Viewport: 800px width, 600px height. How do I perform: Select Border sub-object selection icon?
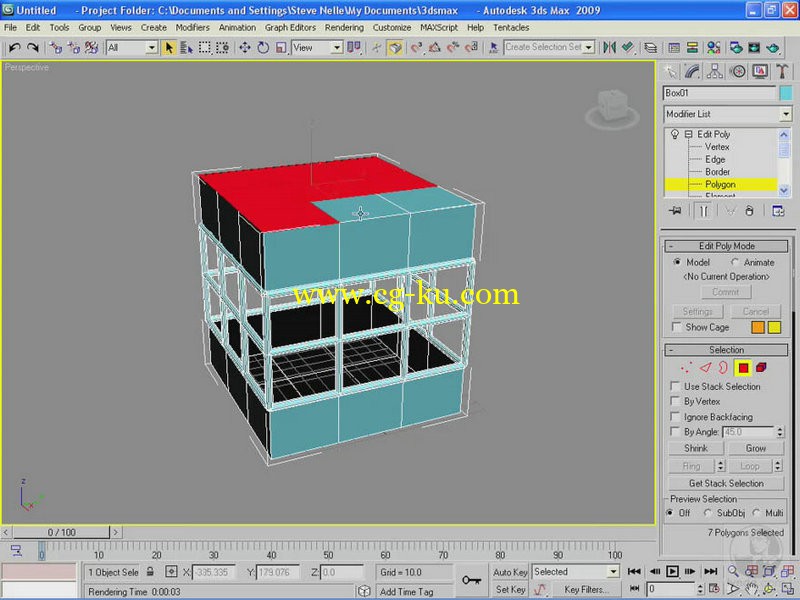(723, 368)
